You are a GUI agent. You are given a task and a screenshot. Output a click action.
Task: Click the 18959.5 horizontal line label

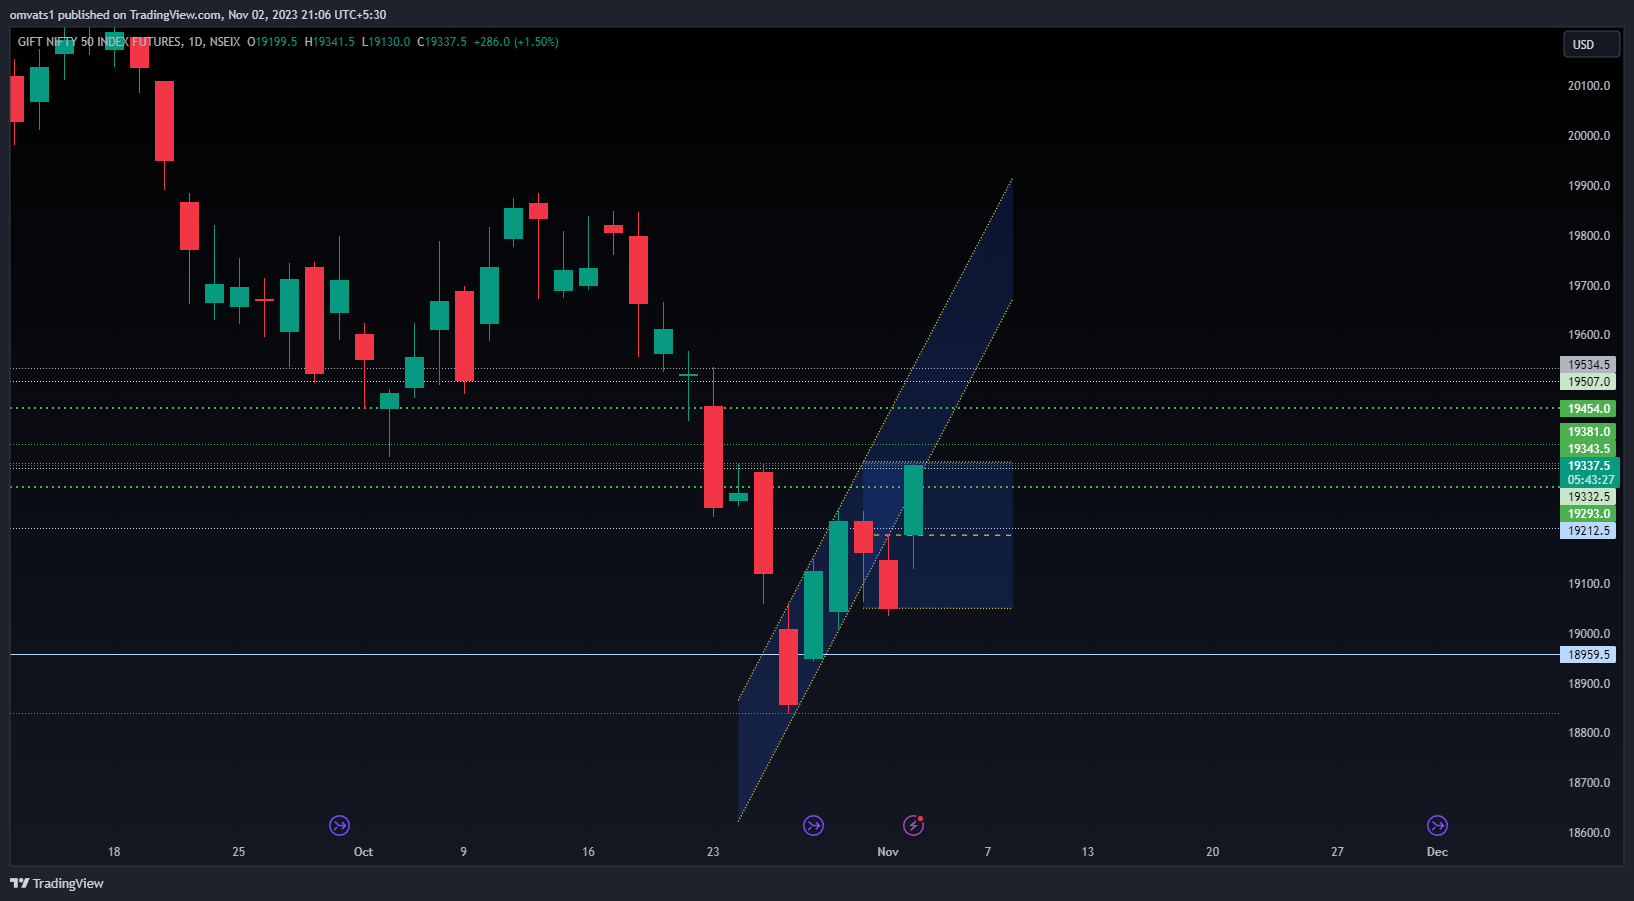pyautogui.click(x=1588, y=655)
